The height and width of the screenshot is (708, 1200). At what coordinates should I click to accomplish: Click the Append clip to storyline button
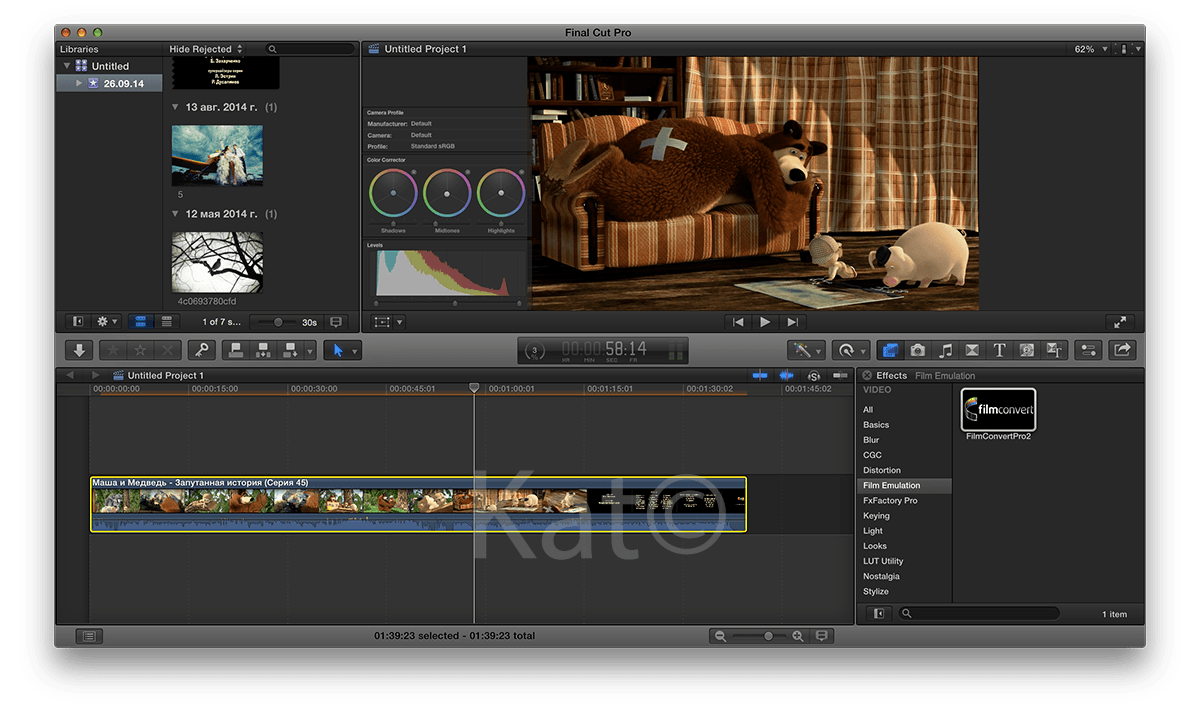291,350
